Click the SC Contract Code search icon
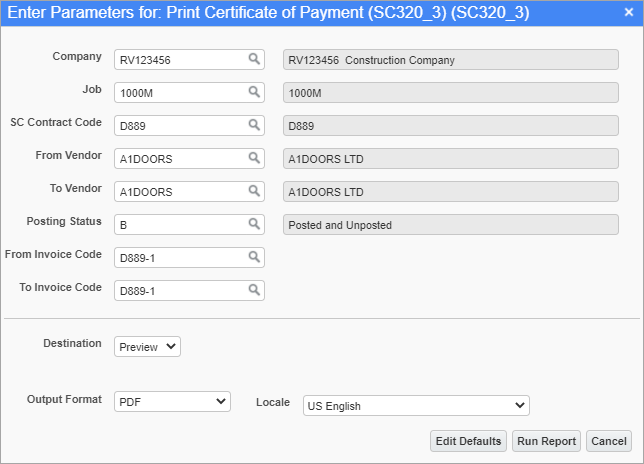 tap(254, 126)
